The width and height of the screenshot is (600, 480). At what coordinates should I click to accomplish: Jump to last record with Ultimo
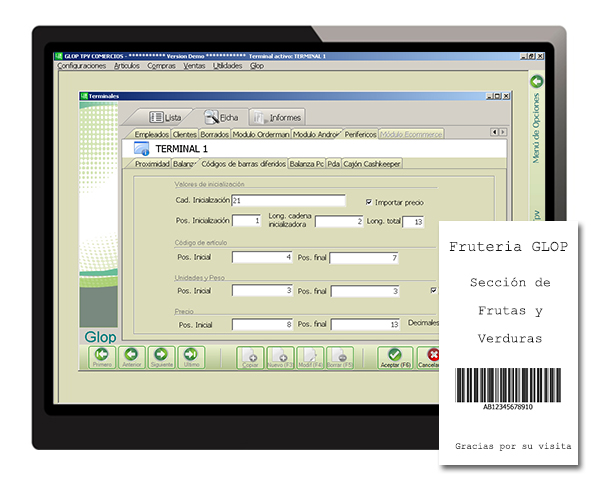(x=191, y=358)
